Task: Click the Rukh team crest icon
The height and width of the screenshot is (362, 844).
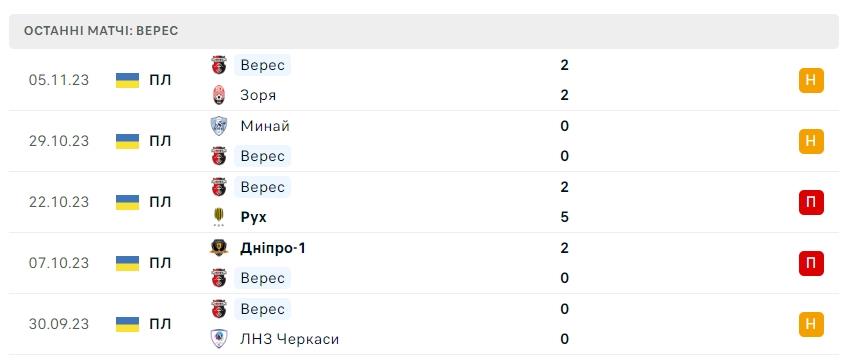Action: click(219, 217)
